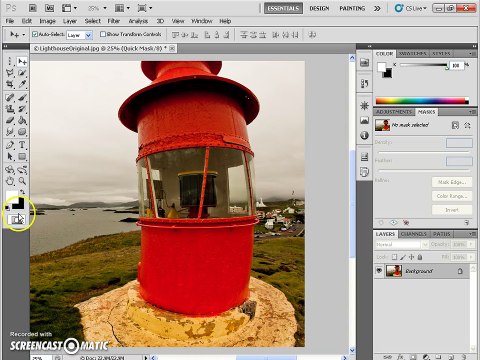
Task: Toggle Quick Mask mode button
Action: 16,219
